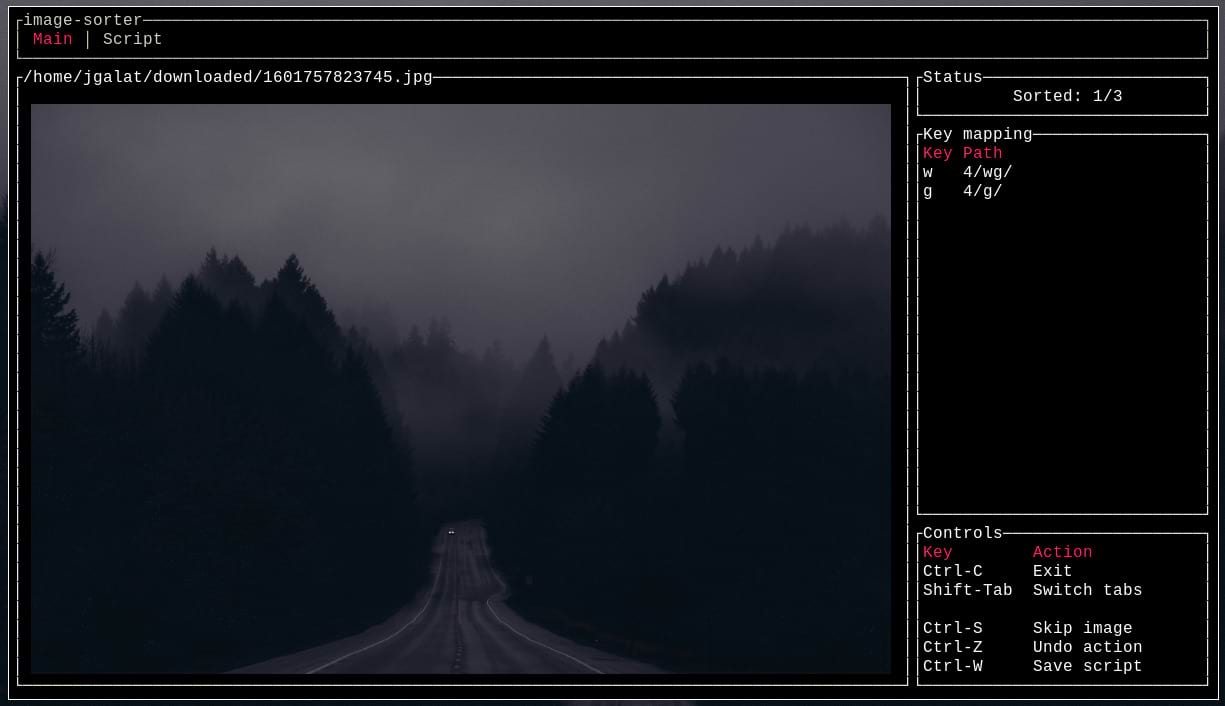1225x706 pixels.
Task: Switch to the Main tab
Action: (x=52, y=39)
